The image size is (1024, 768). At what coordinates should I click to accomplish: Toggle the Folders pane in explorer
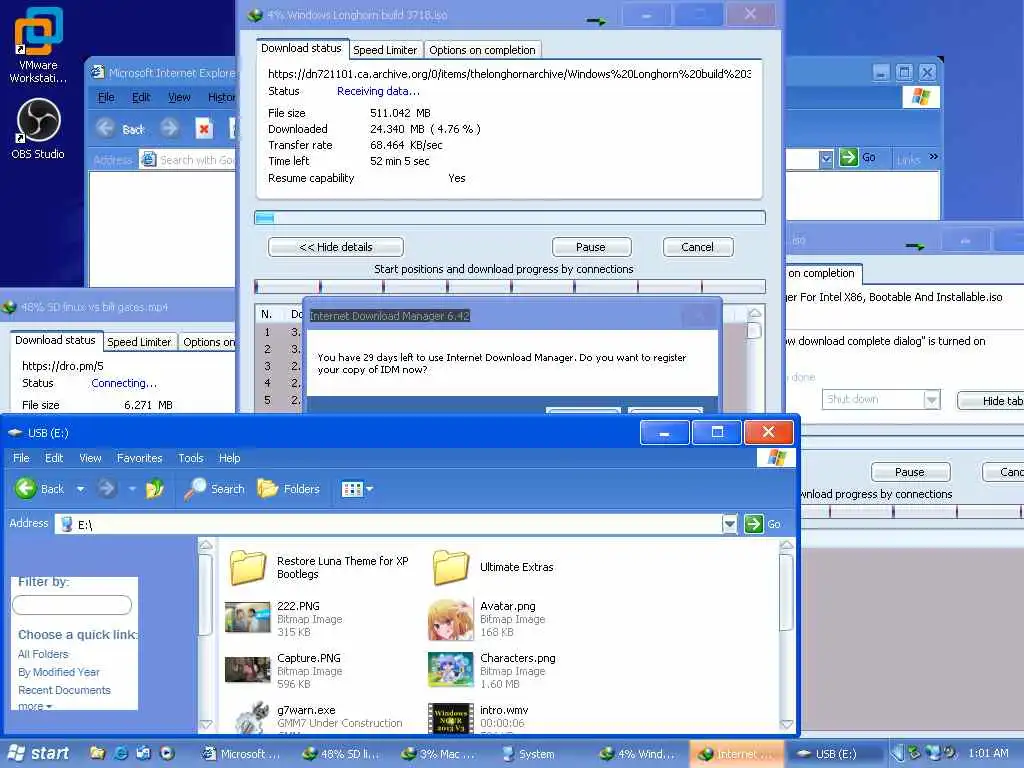[x=289, y=488]
